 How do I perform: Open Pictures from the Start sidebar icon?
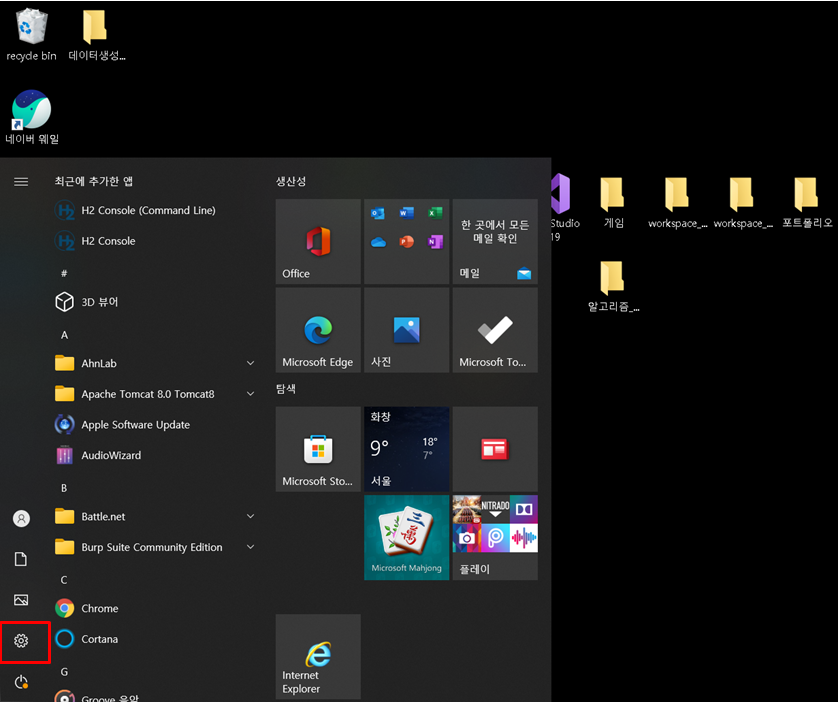pos(21,600)
